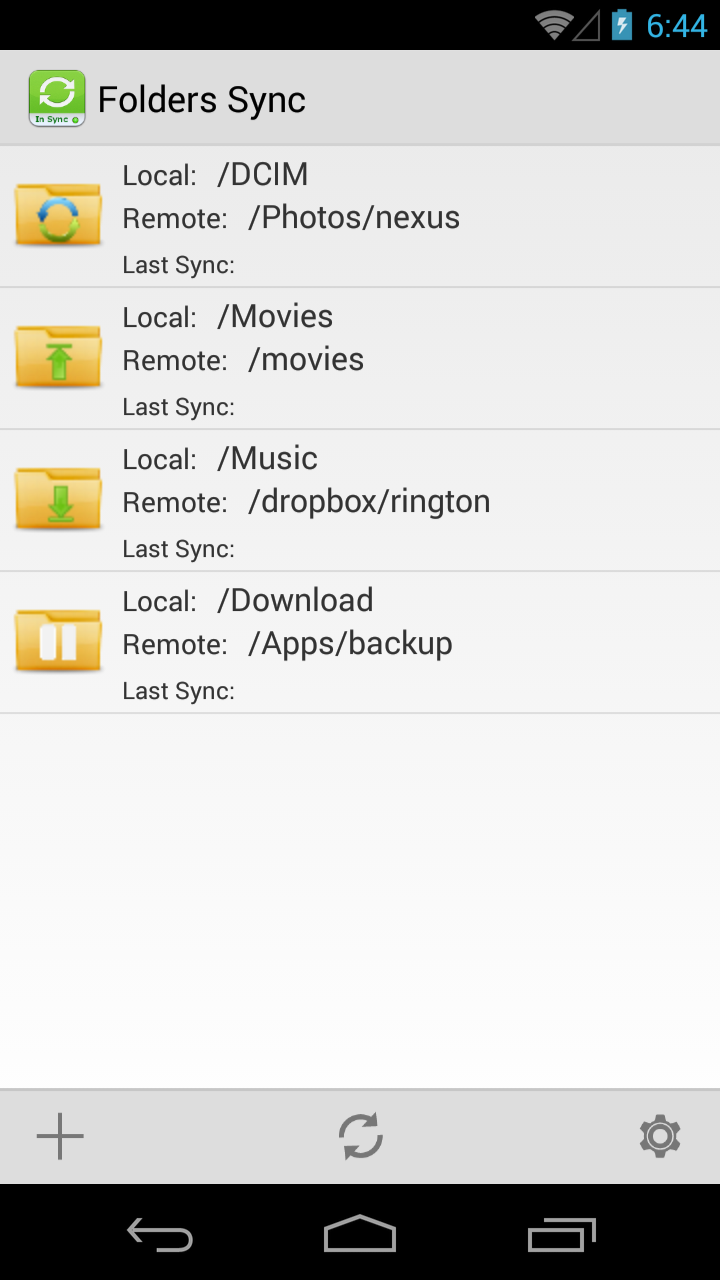Add a new folder pair with the plus icon
This screenshot has width=720, height=1280.
click(x=60, y=1136)
